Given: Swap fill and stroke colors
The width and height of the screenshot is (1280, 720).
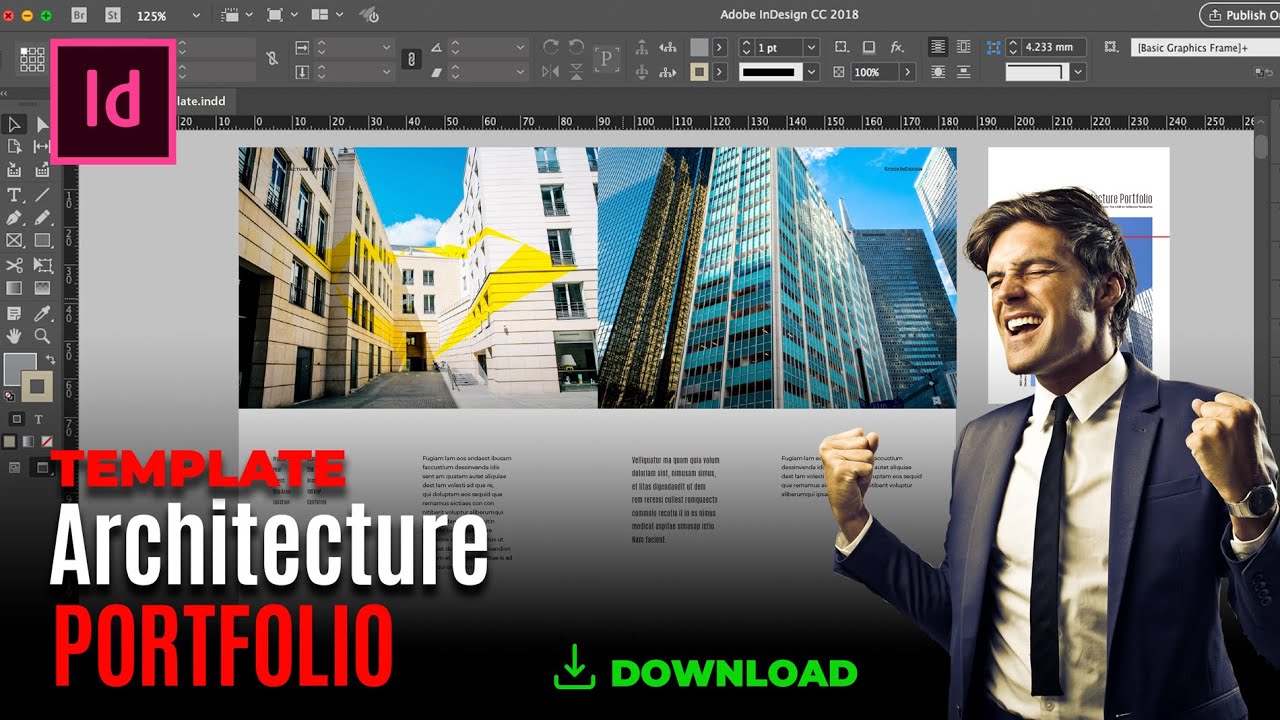Looking at the screenshot, I should pyautogui.click(x=50, y=359).
